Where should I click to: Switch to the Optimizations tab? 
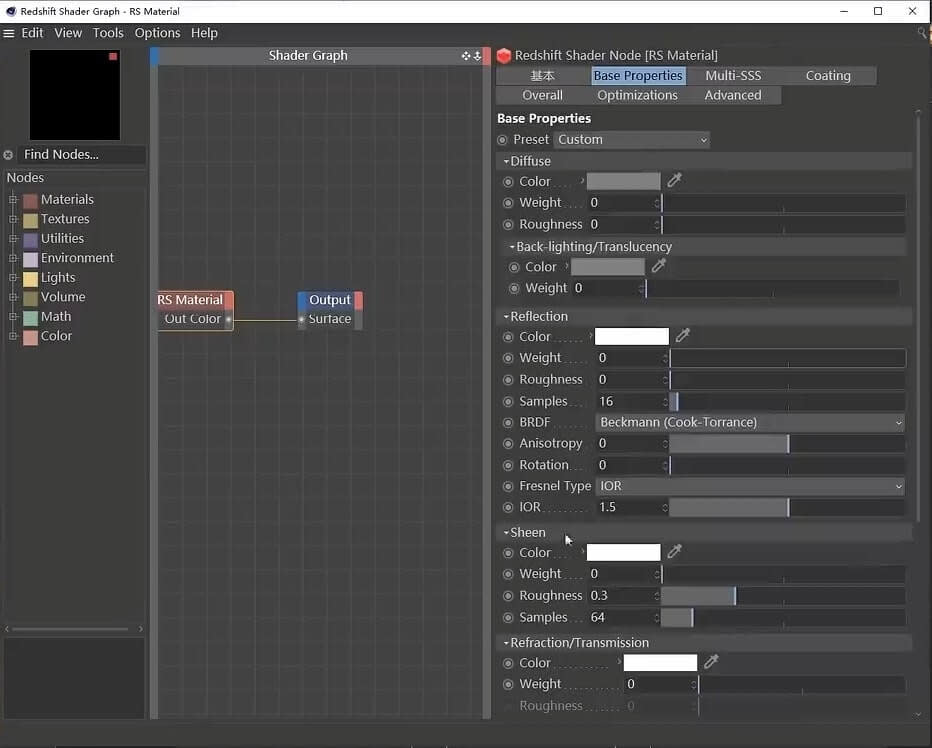(x=637, y=95)
